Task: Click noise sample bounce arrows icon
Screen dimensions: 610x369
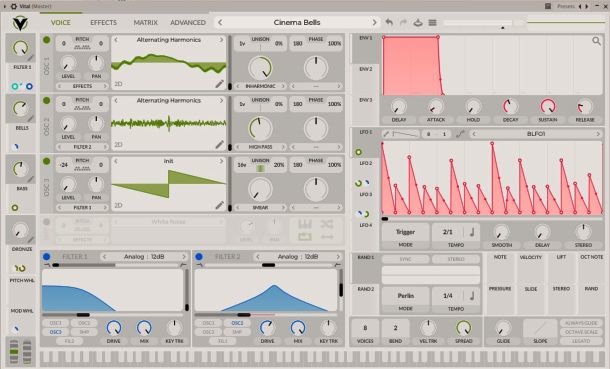Action: point(326,236)
